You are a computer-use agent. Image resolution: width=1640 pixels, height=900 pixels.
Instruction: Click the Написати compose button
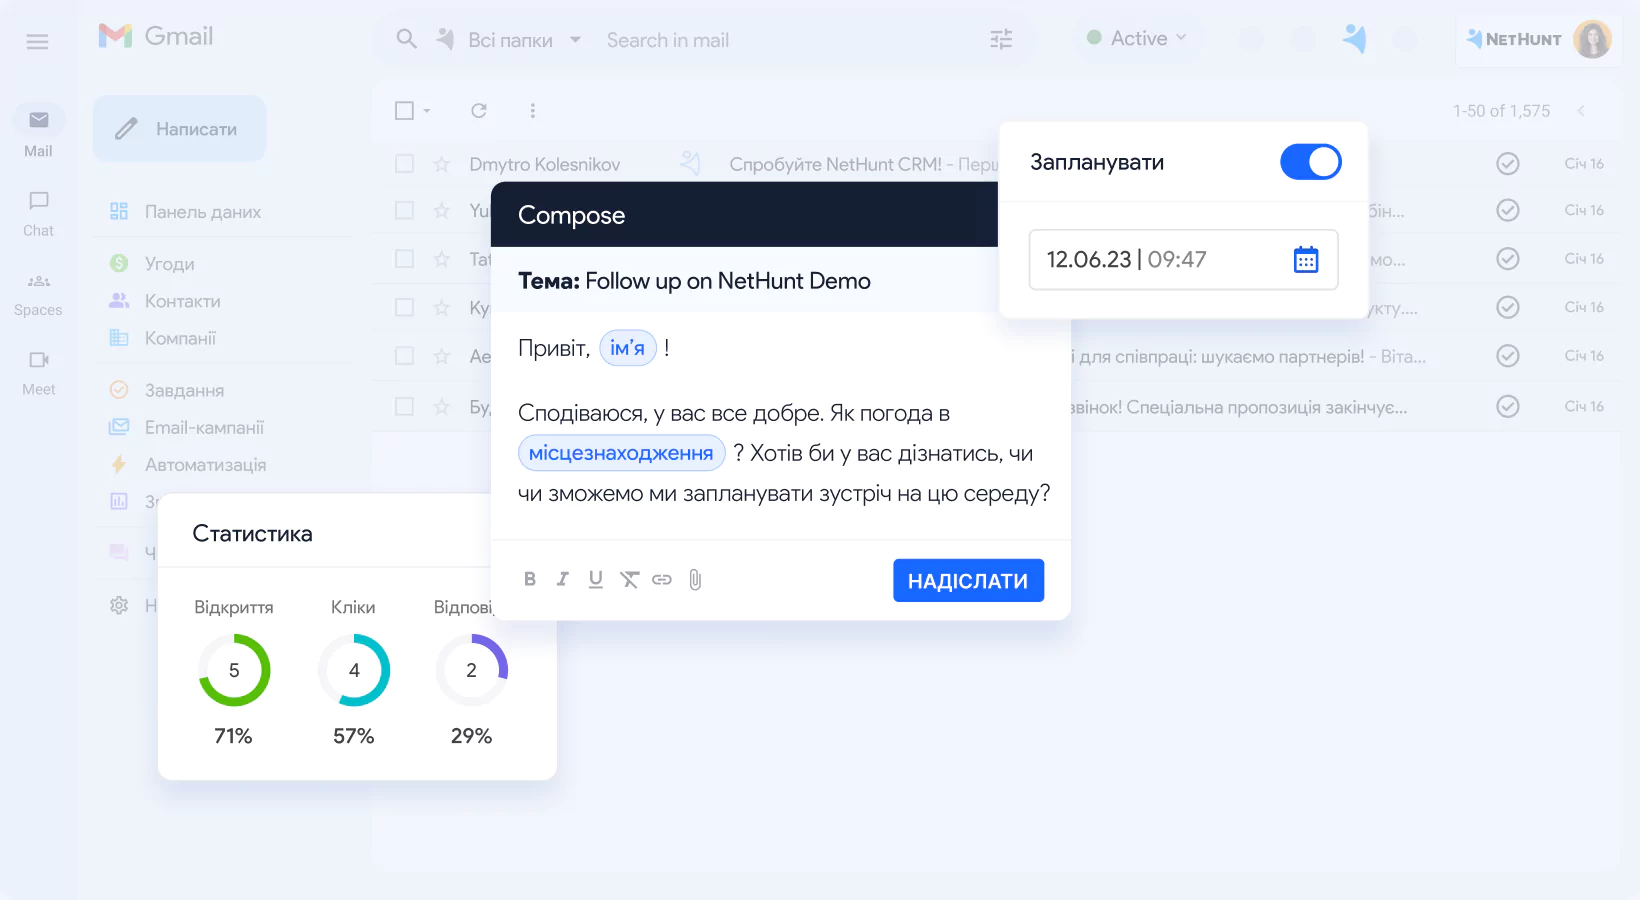(x=180, y=128)
